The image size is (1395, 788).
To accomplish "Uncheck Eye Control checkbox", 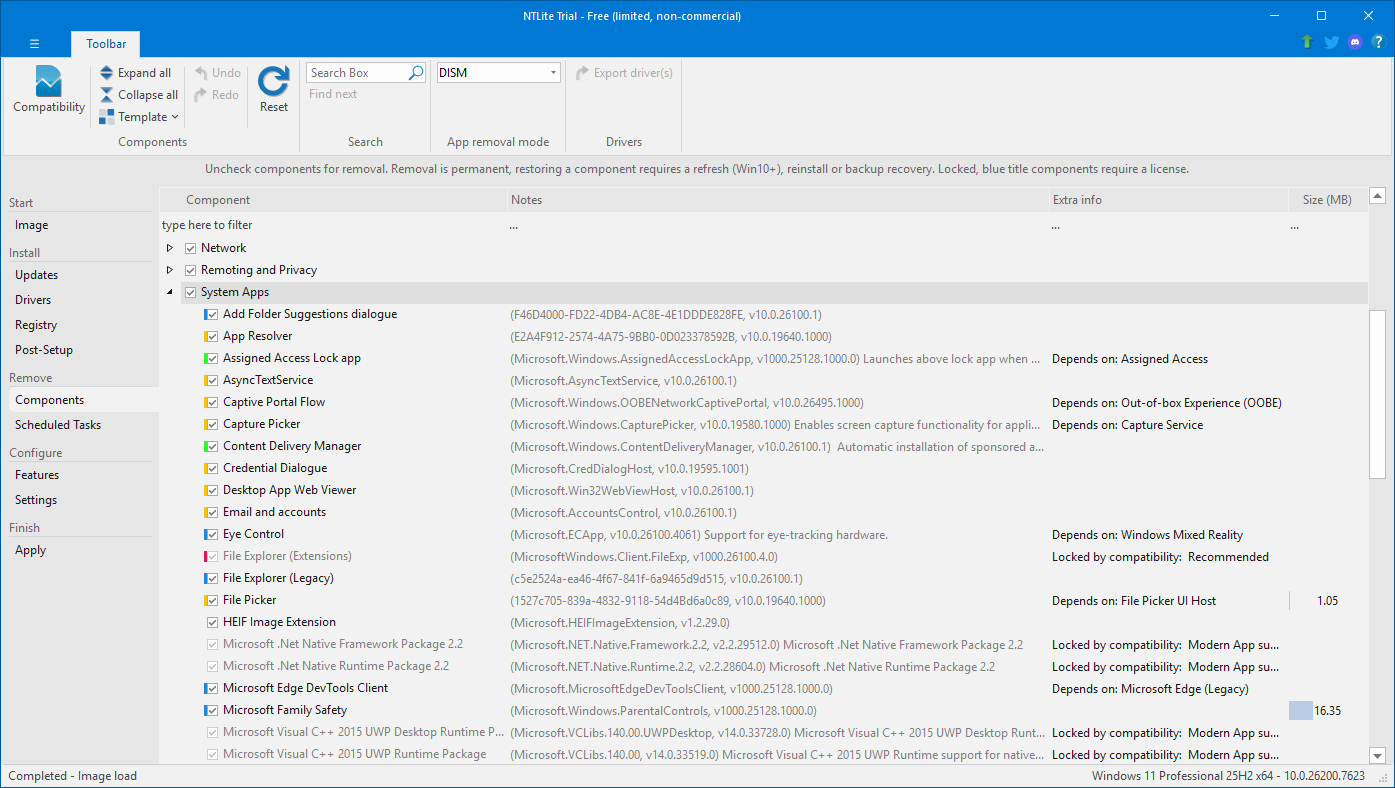I will (212, 534).
